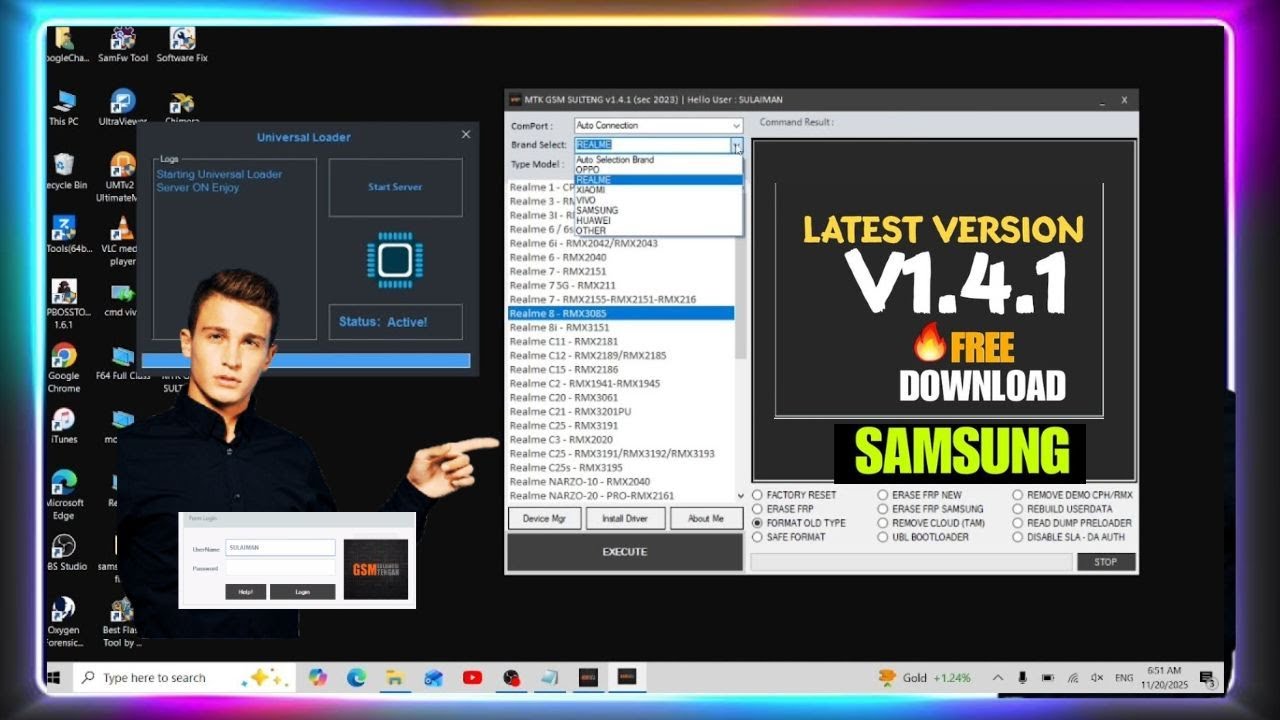Select READ DUMP PRELOADER radio option
Screen dimensions: 1280x720
click(x=1072, y=523)
